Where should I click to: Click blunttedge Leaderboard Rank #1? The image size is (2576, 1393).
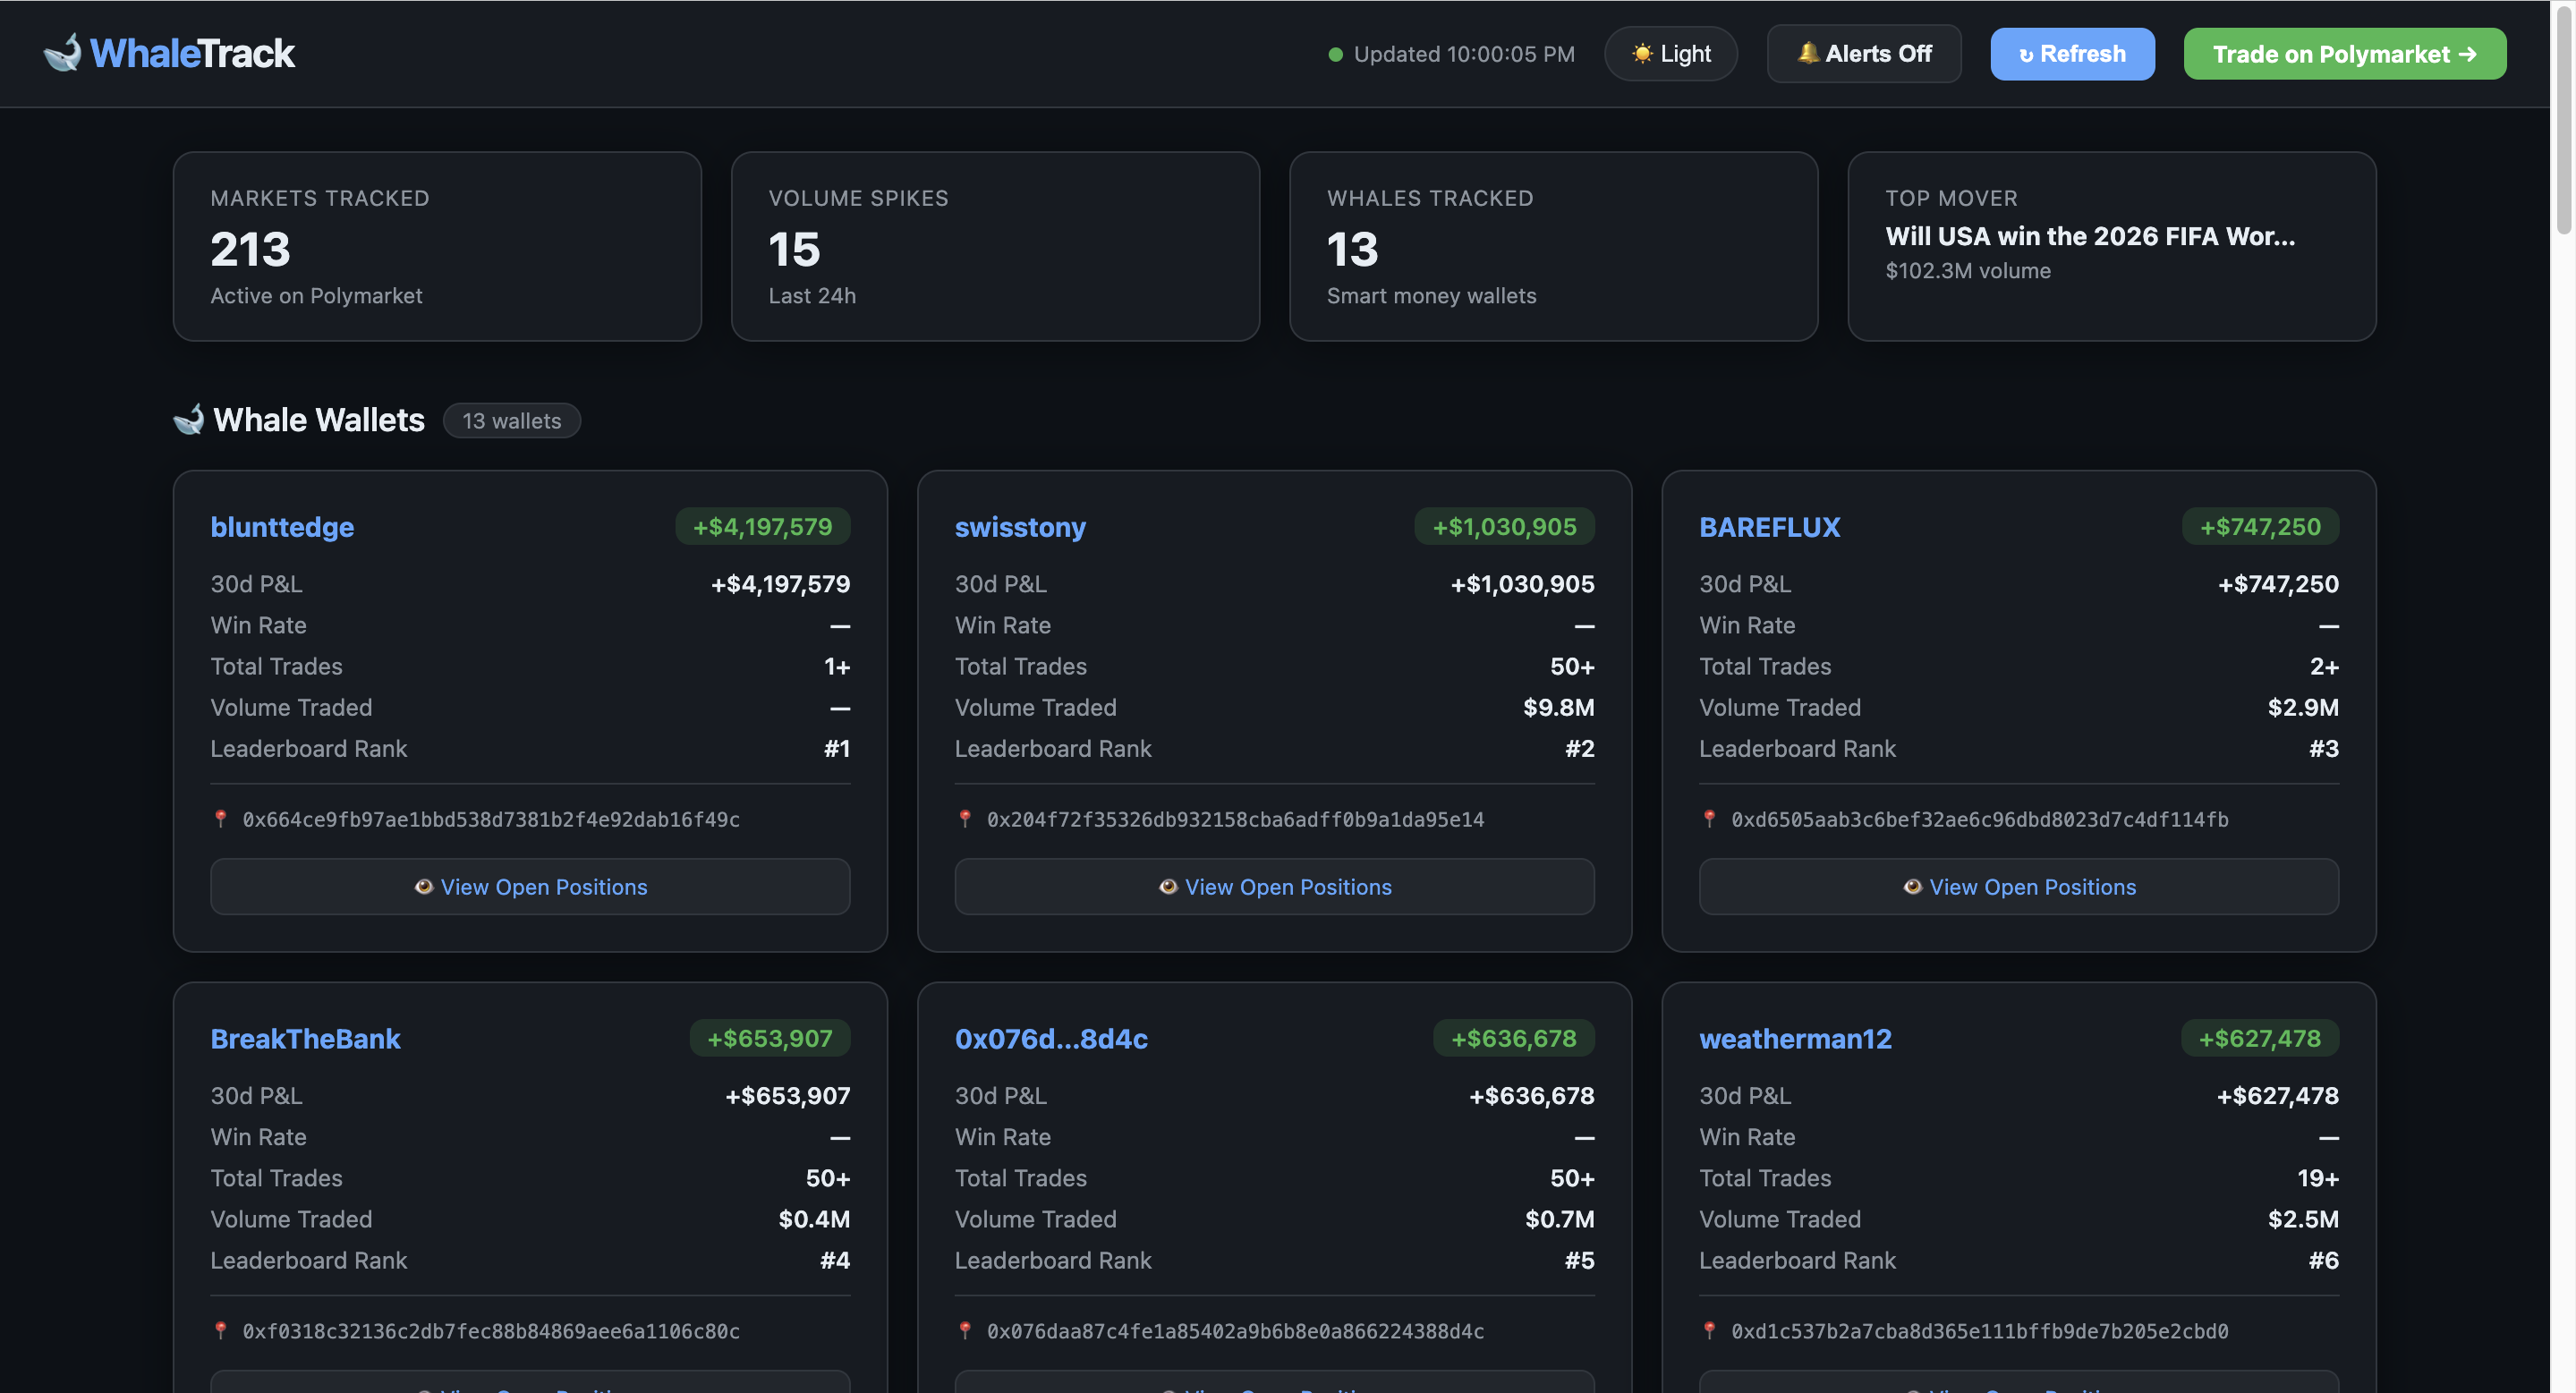(836, 748)
